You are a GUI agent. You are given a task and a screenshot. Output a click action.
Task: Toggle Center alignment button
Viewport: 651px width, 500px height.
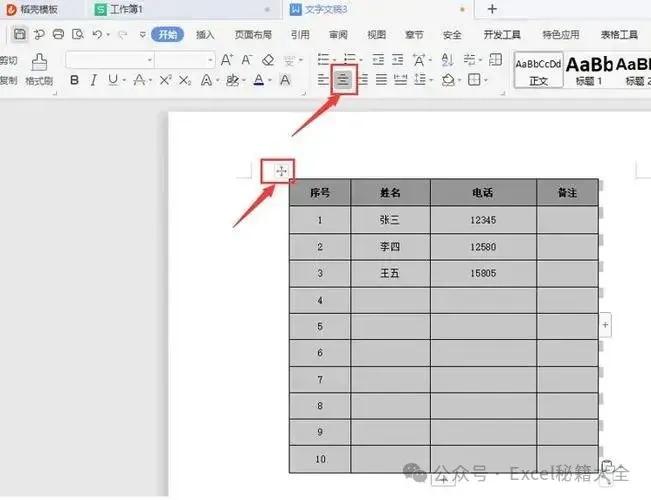coord(343,79)
